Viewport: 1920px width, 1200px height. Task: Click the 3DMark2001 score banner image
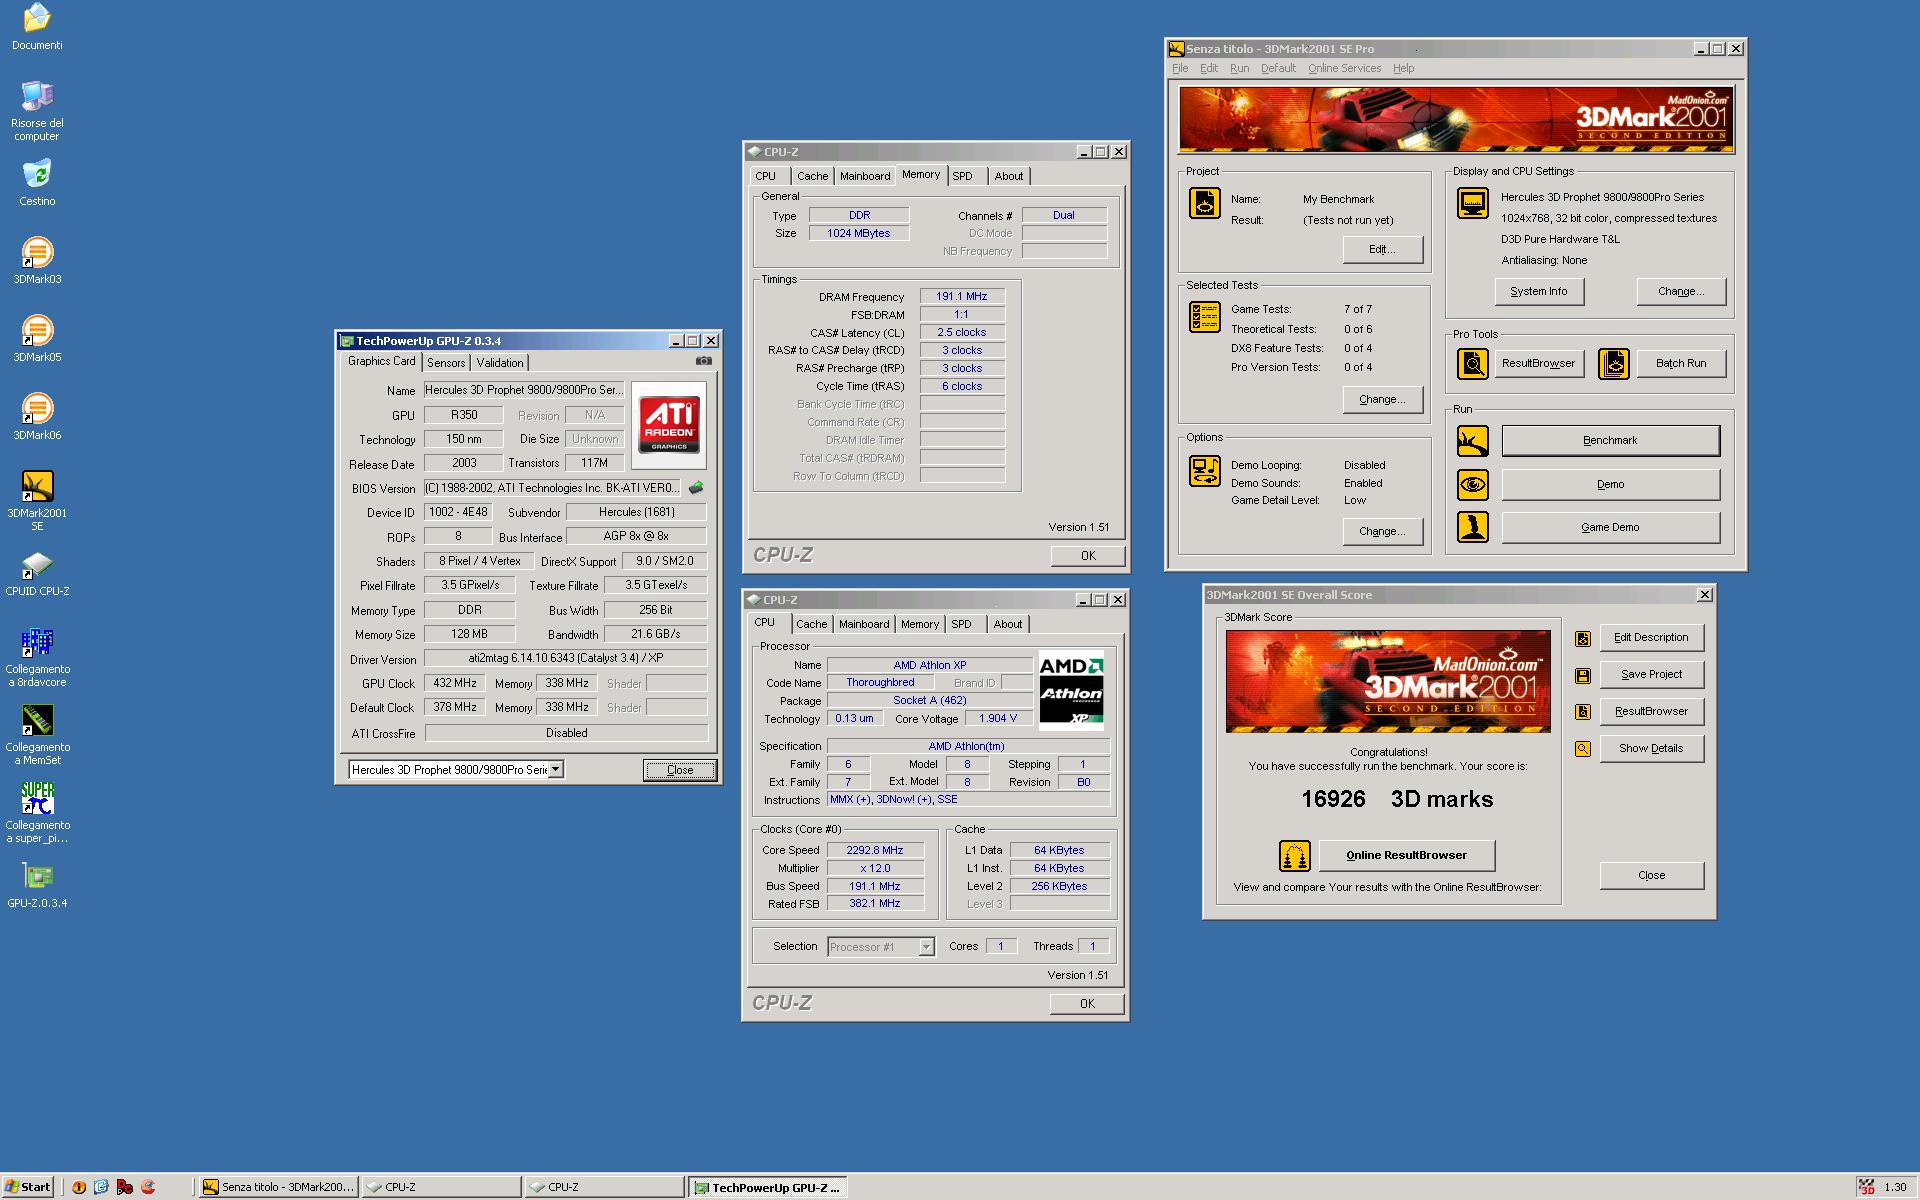click(x=1388, y=681)
